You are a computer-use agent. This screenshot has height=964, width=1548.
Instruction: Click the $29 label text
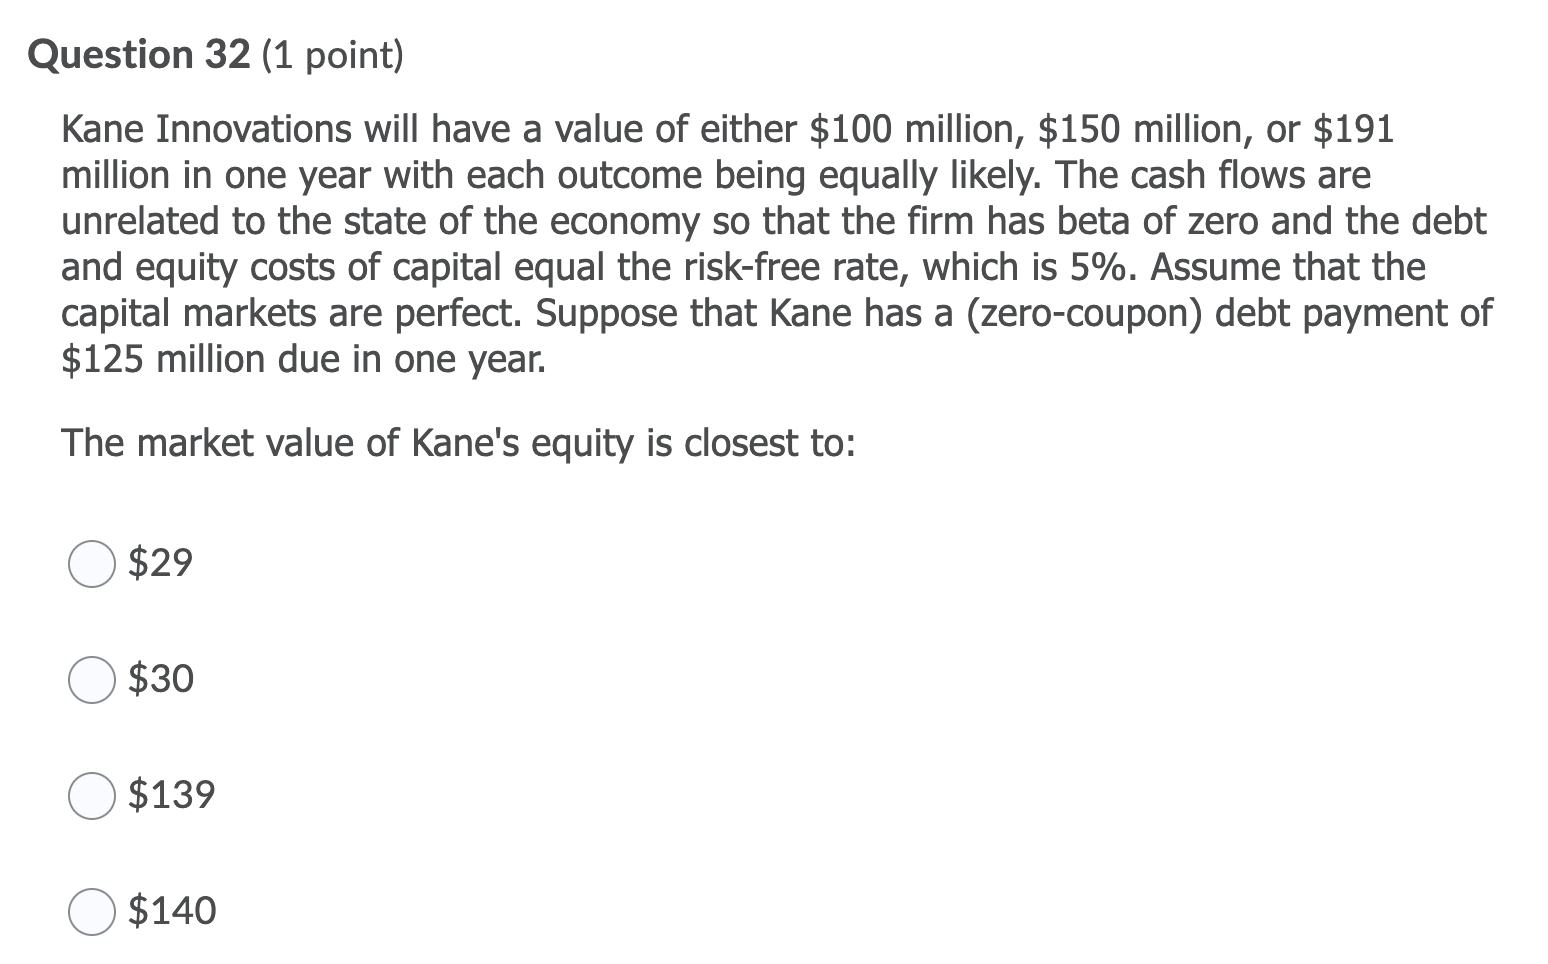pyautogui.click(x=158, y=563)
